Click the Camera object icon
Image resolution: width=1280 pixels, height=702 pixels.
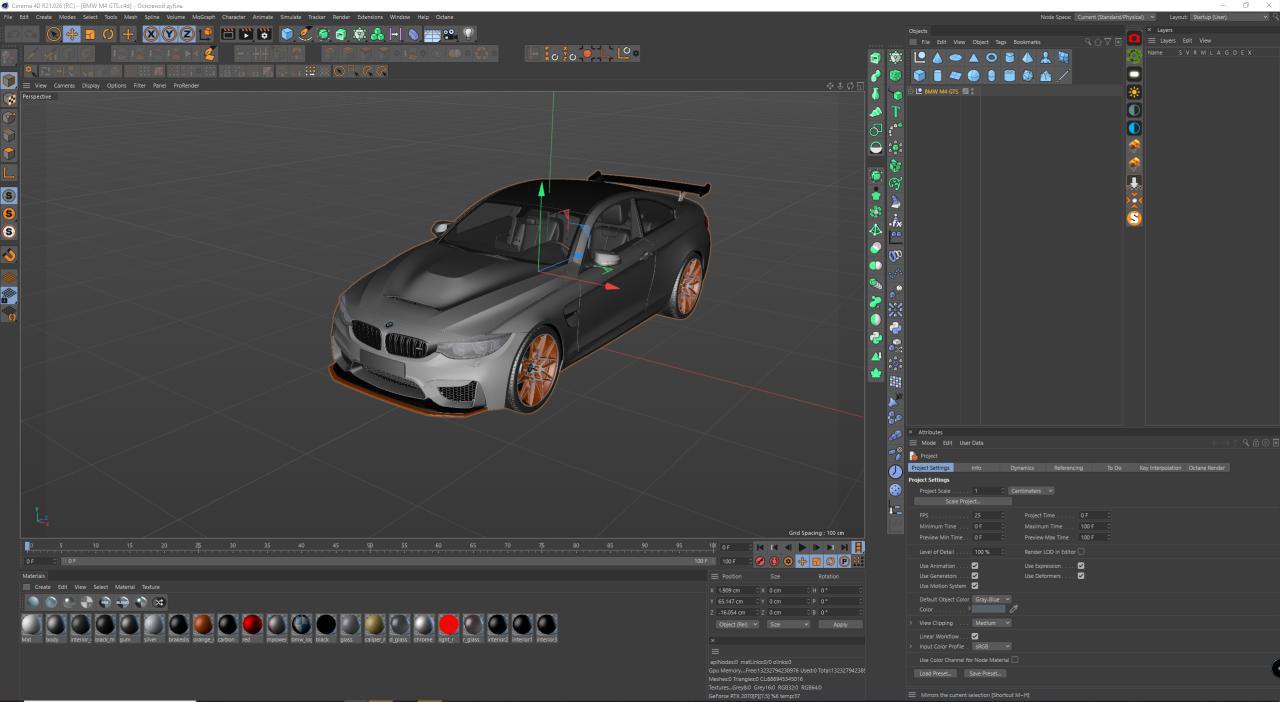point(450,34)
